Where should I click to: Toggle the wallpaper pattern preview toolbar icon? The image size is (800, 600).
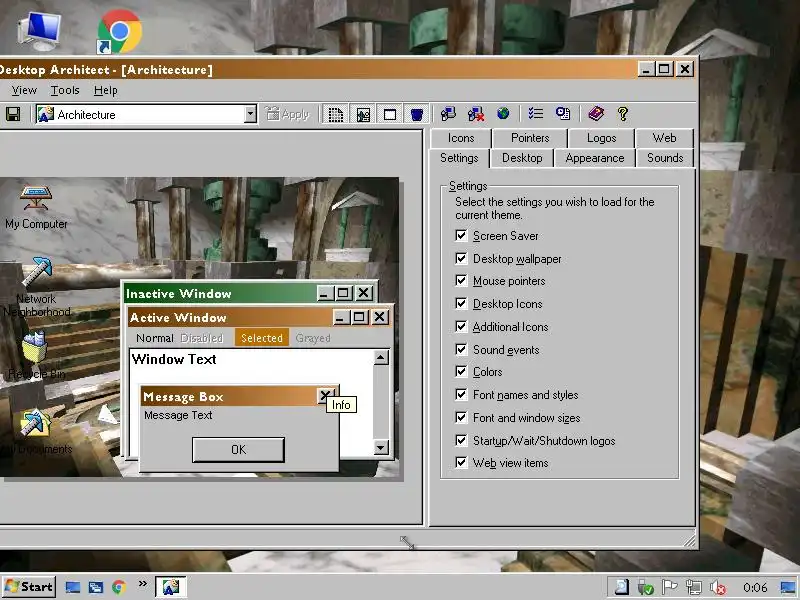tap(335, 114)
